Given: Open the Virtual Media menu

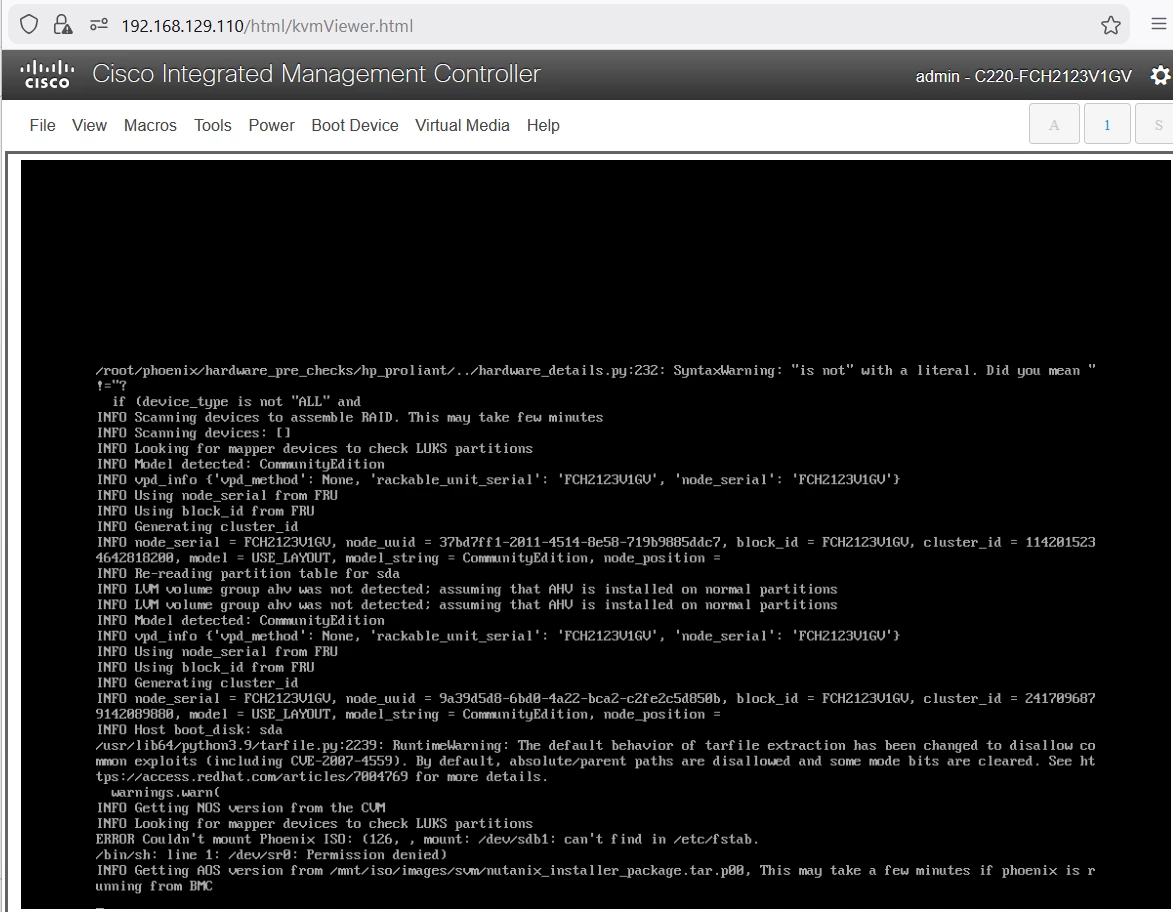Looking at the screenshot, I should point(462,125).
